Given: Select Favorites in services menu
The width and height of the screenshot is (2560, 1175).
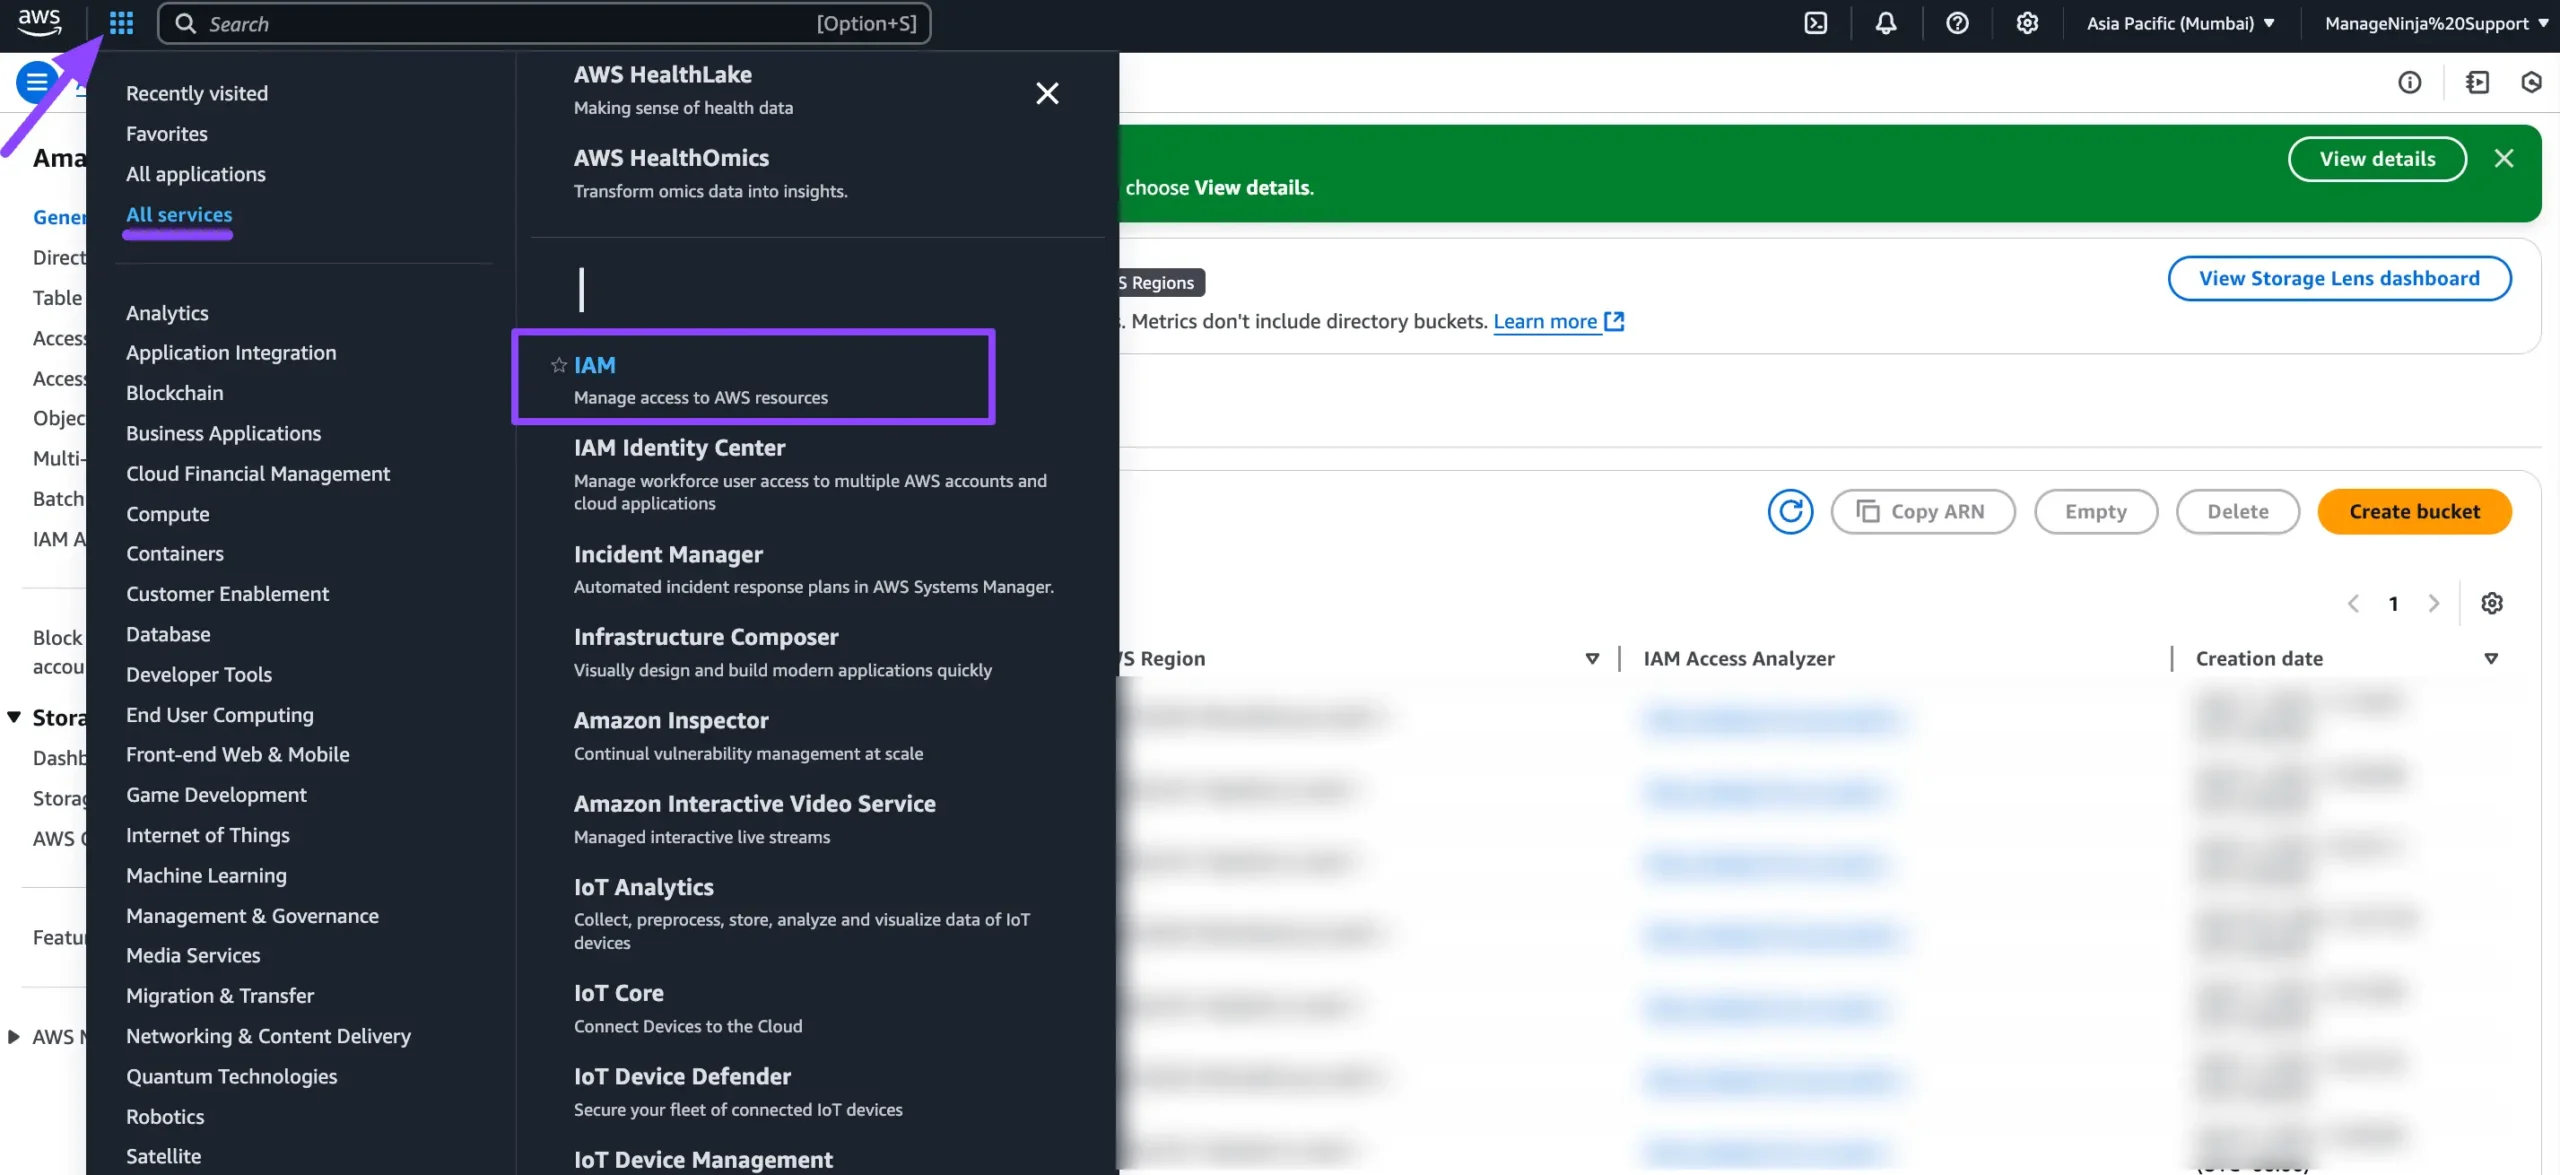Looking at the screenshot, I should coord(167,133).
